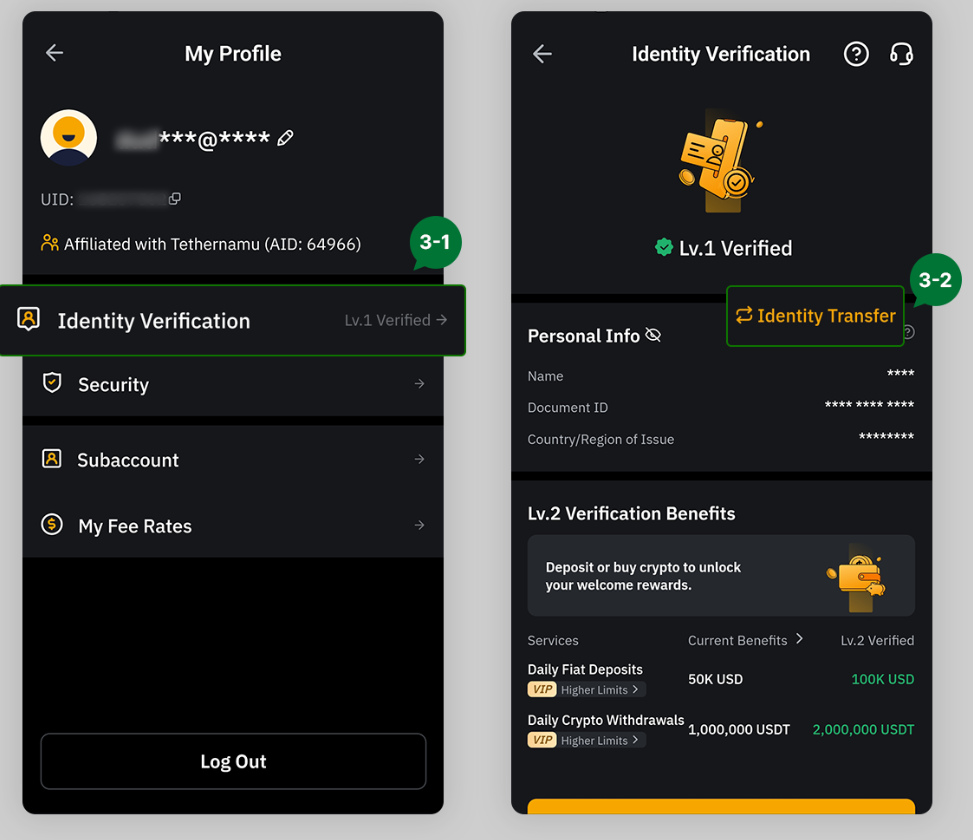This screenshot has height=840, width=973.
Task: Click the shield icon next to Security
Action: click(x=52, y=383)
